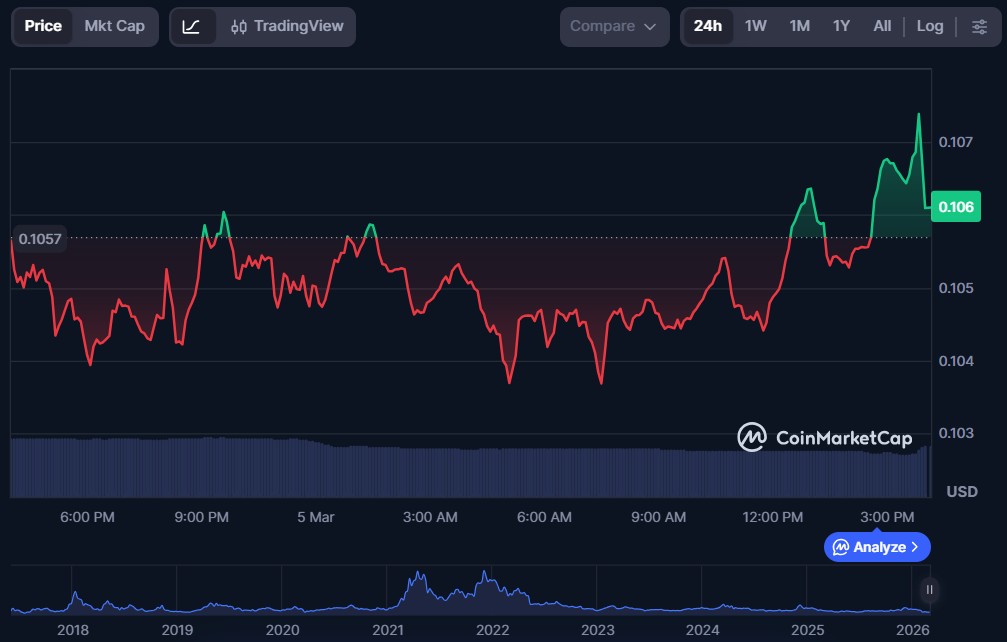1007x642 pixels.
Task: Select the line chart view icon
Action: coord(192,27)
